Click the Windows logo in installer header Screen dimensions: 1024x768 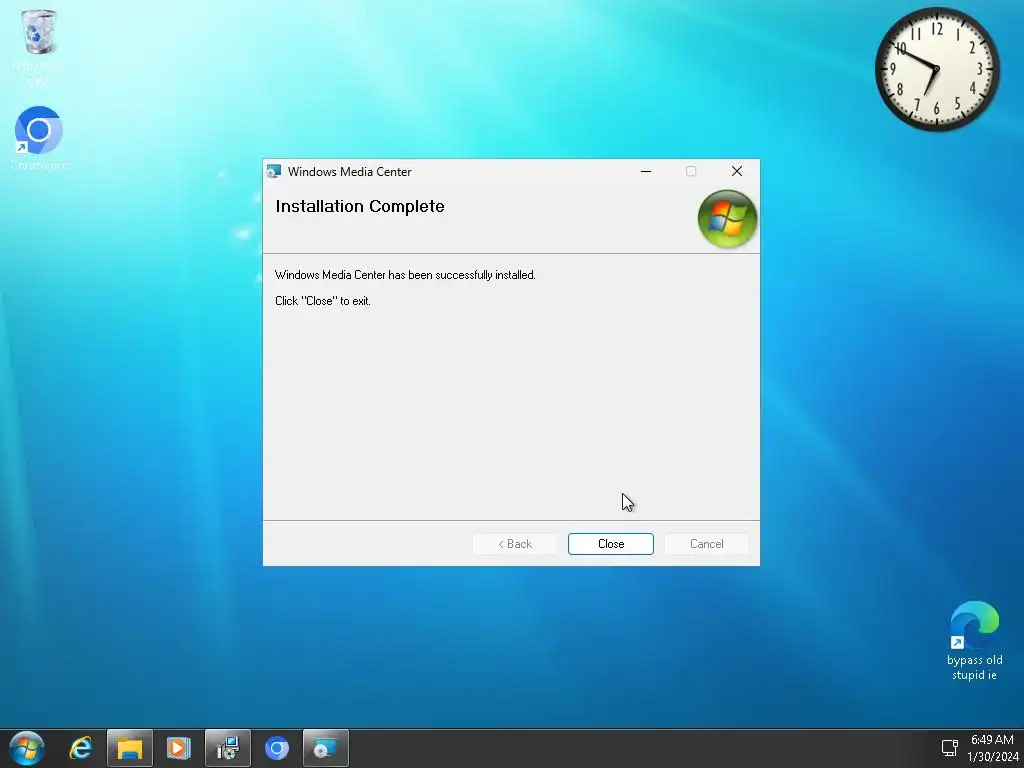727,219
